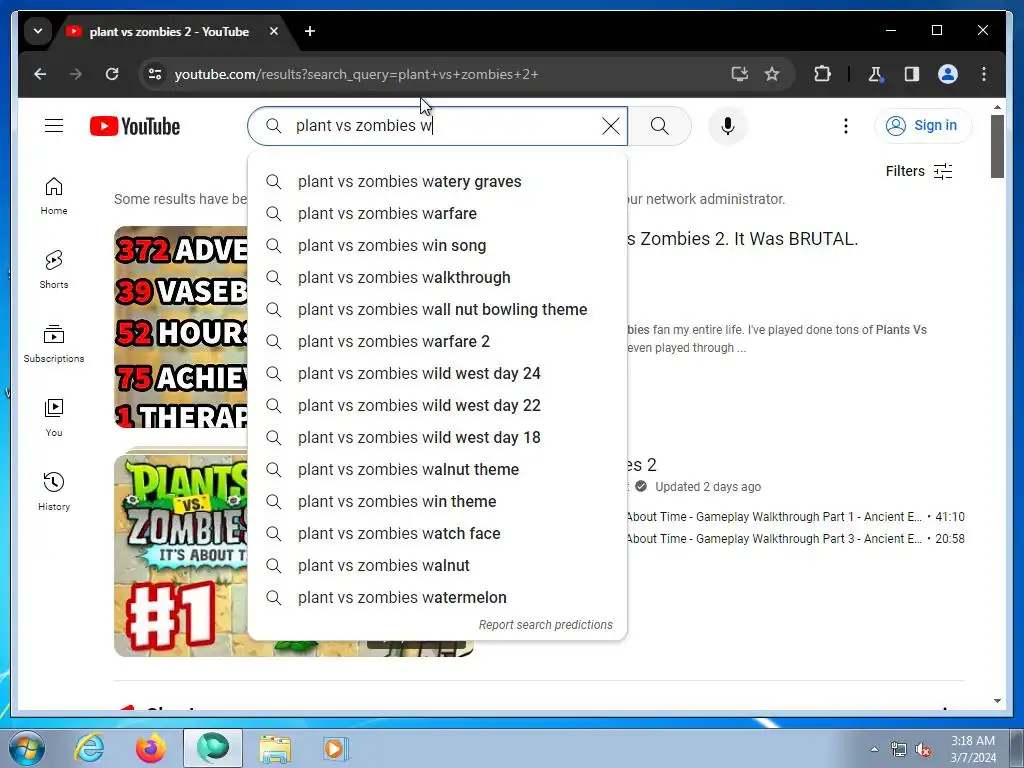
Task: Bookmark this page with the star
Action: pyautogui.click(x=772, y=74)
